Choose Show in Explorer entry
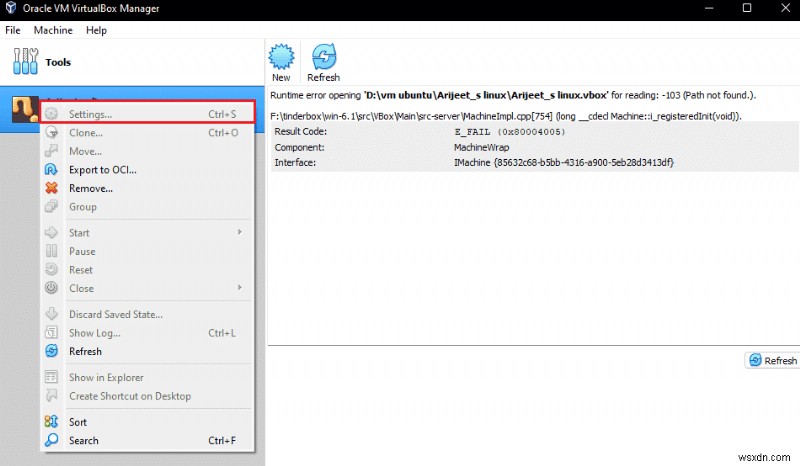 (147, 377)
